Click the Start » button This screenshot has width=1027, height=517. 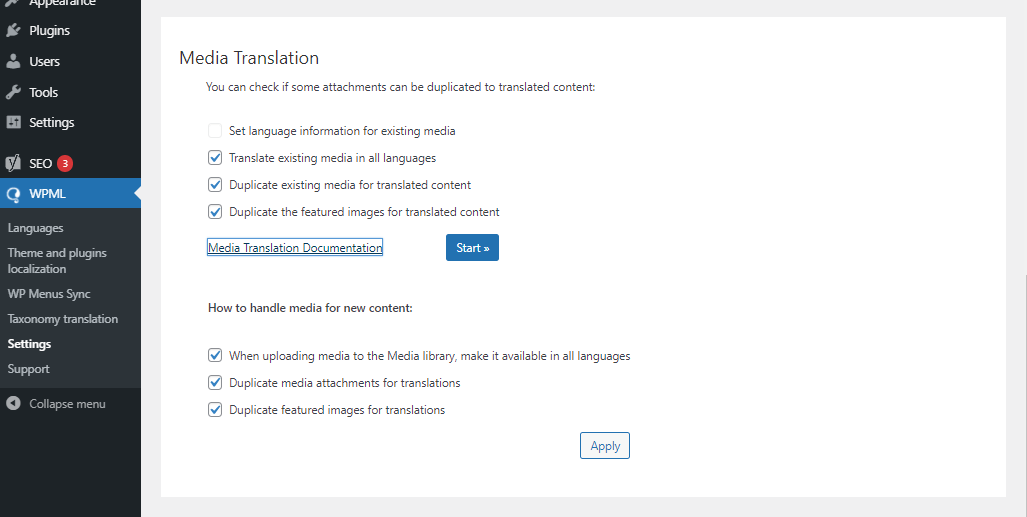tap(472, 248)
